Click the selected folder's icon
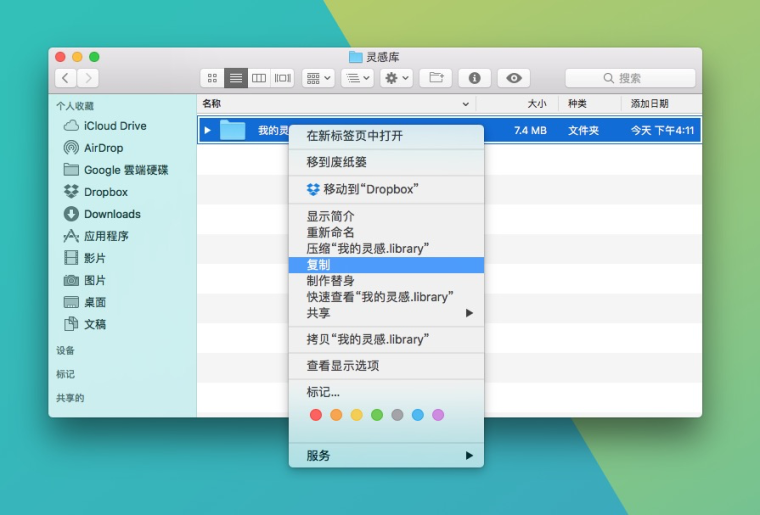Screen dimensions: 760x515 pyautogui.click(x=233, y=130)
